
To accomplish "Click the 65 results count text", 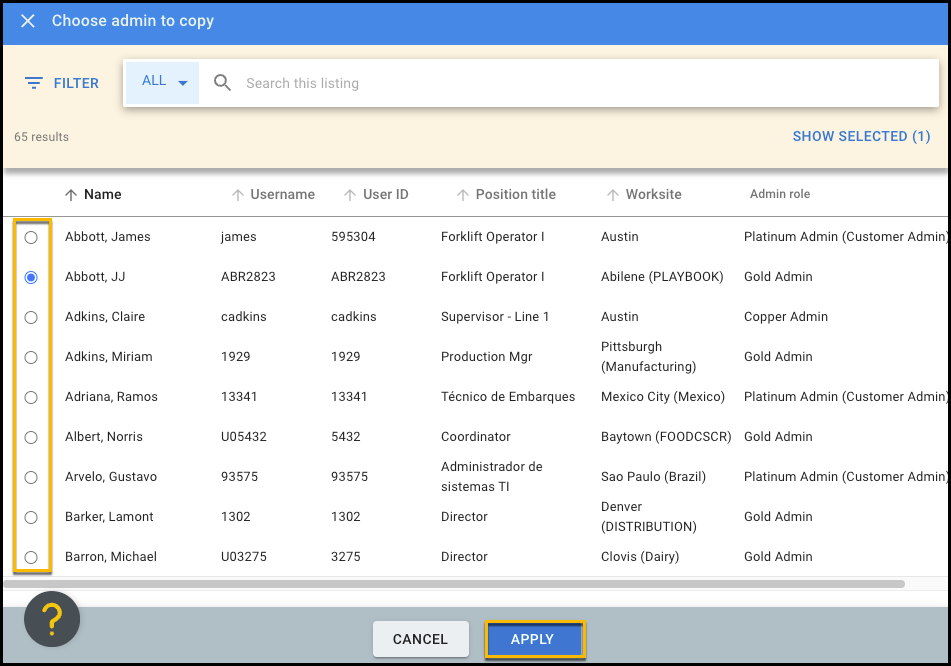I will 41,137.
